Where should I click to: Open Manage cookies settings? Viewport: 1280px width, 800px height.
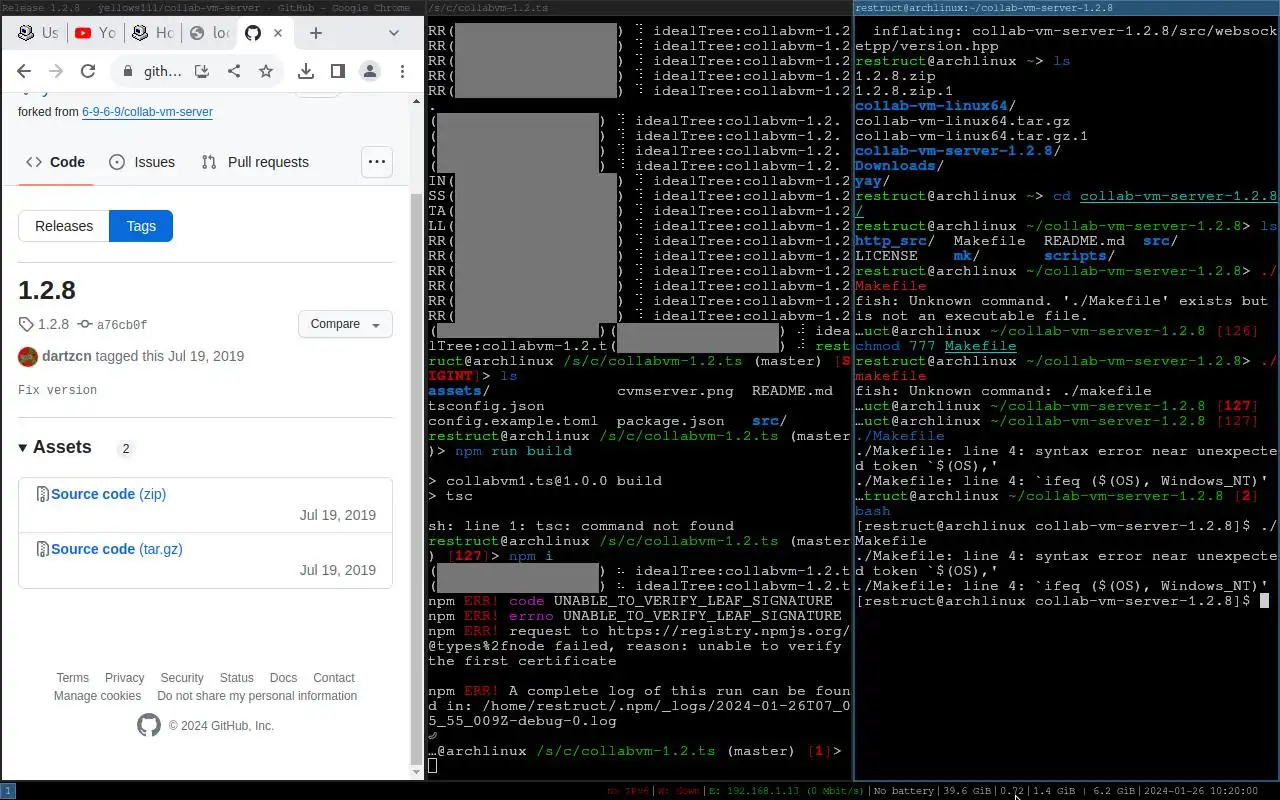point(97,696)
